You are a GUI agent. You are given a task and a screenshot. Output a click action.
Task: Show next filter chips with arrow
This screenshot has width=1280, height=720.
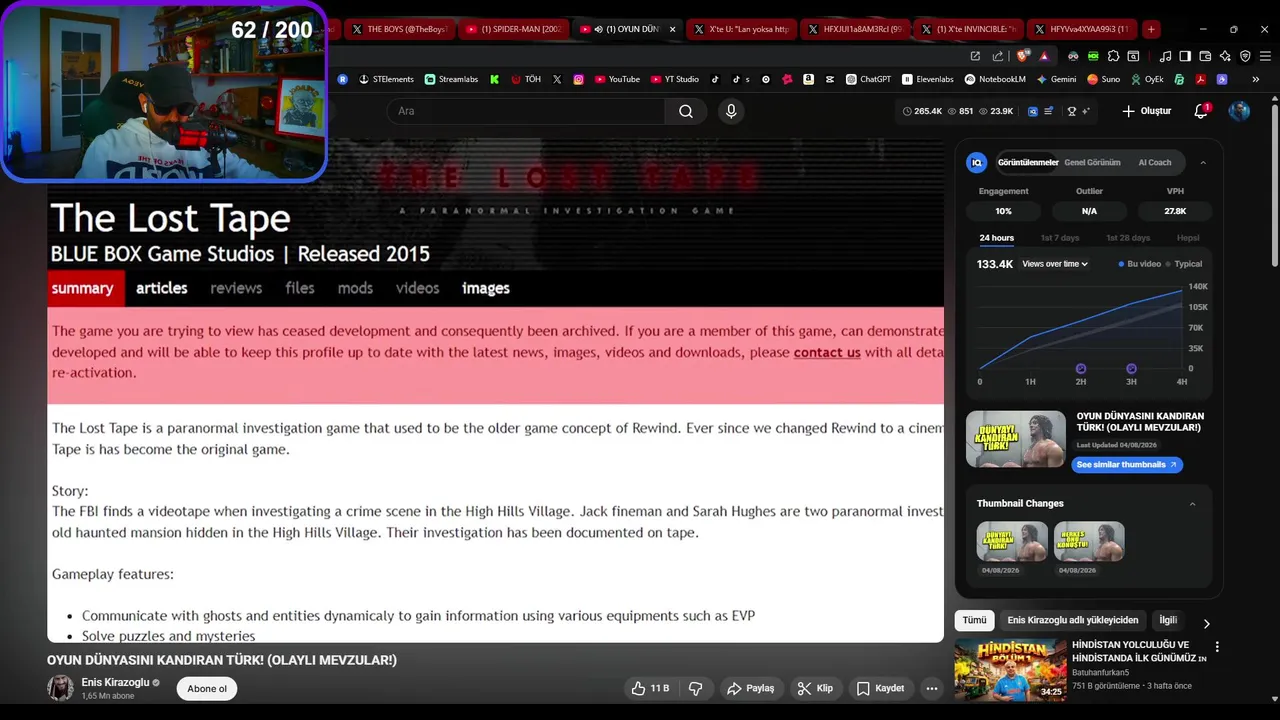coord(1206,624)
